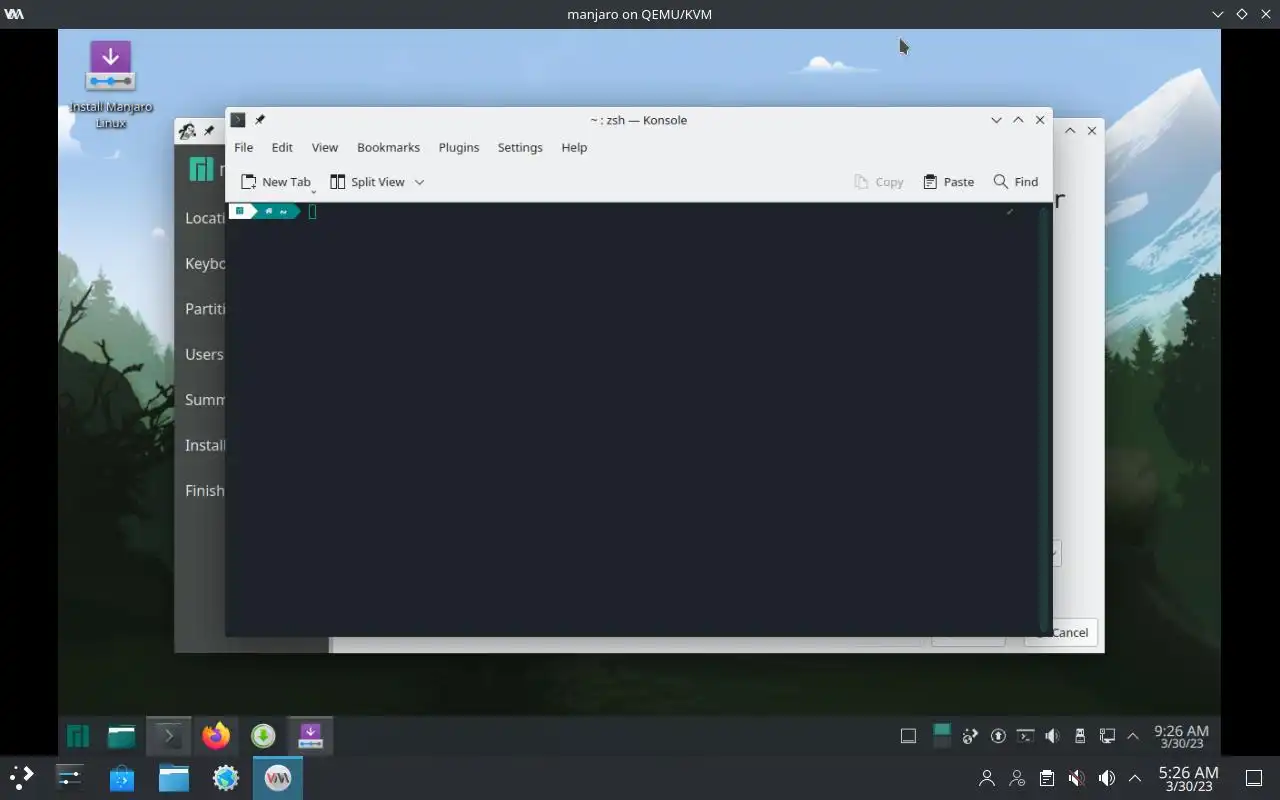Open the Edit menu in Konsole

(x=282, y=147)
